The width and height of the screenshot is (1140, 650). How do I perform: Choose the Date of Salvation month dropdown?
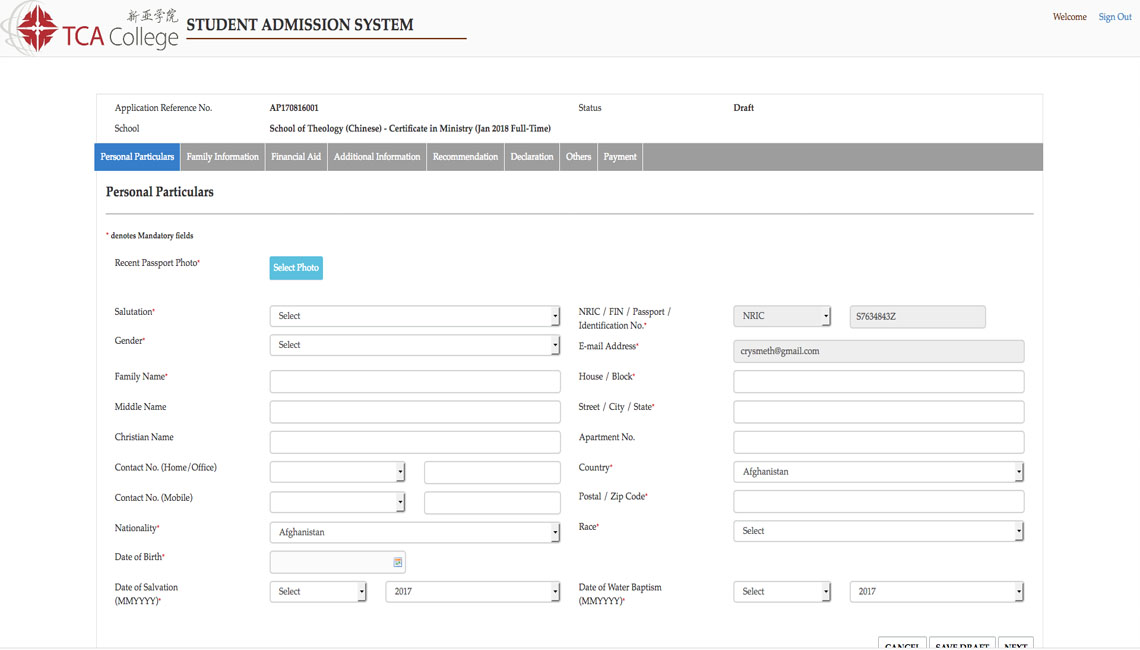tap(318, 592)
